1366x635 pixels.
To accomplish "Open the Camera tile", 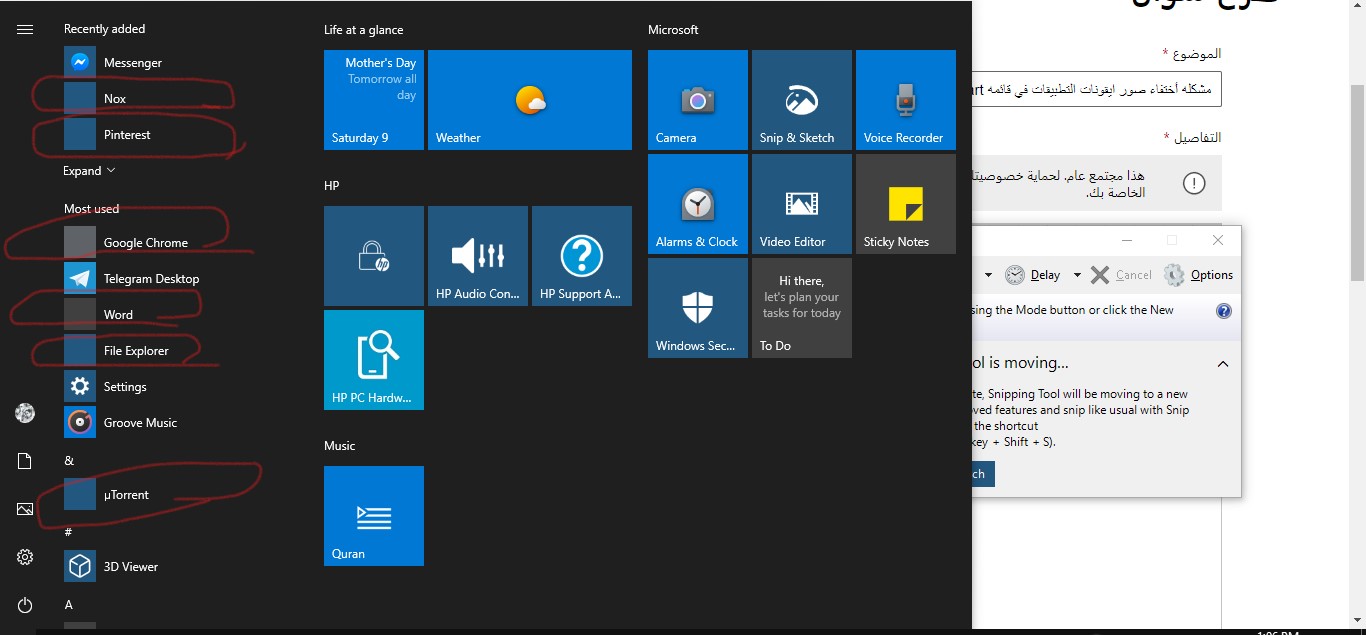I will pos(698,100).
